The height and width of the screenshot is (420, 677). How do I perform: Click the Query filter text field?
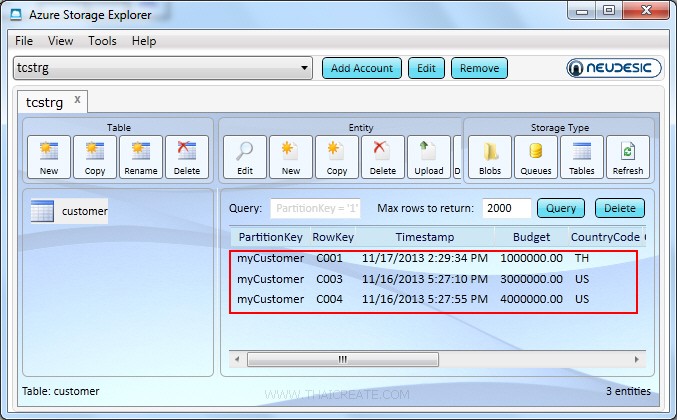316,208
